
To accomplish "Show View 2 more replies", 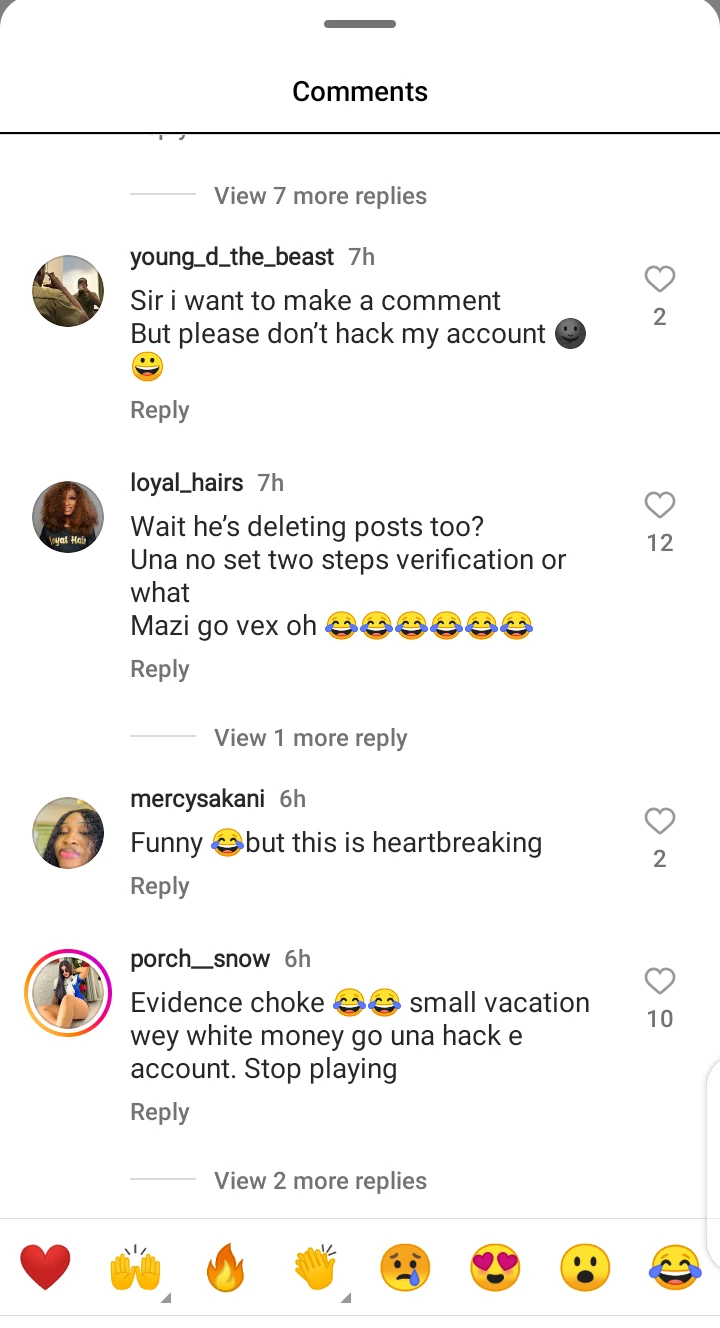I will click(320, 1181).
